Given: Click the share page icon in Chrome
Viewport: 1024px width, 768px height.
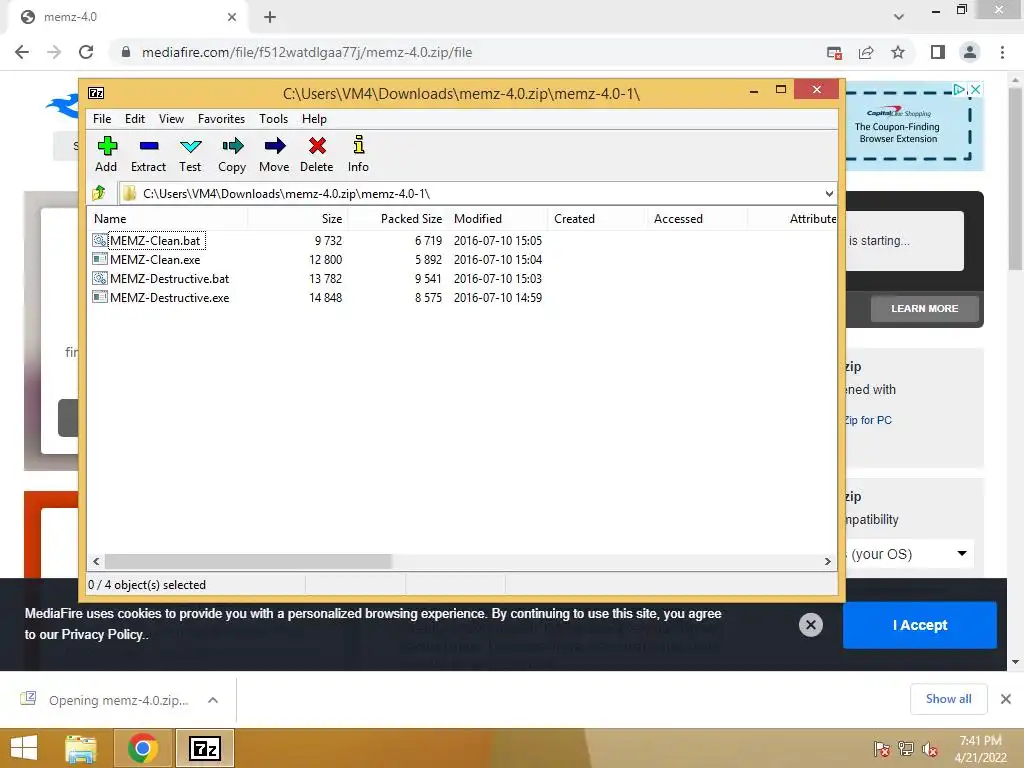Looking at the screenshot, I should click(866, 52).
